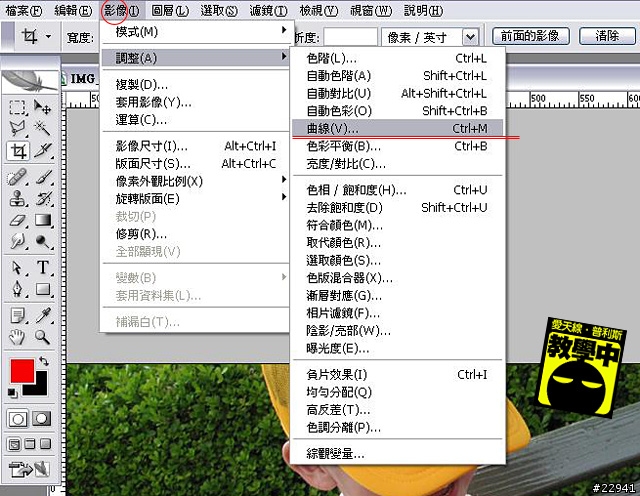The height and width of the screenshot is (496, 640).
Task: Switch to Full Screen mode
Action: click(x=46, y=444)
